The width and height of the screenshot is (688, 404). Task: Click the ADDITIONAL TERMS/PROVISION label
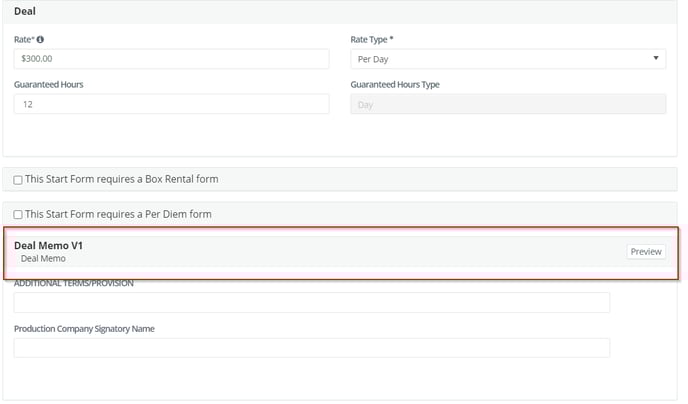74,283
